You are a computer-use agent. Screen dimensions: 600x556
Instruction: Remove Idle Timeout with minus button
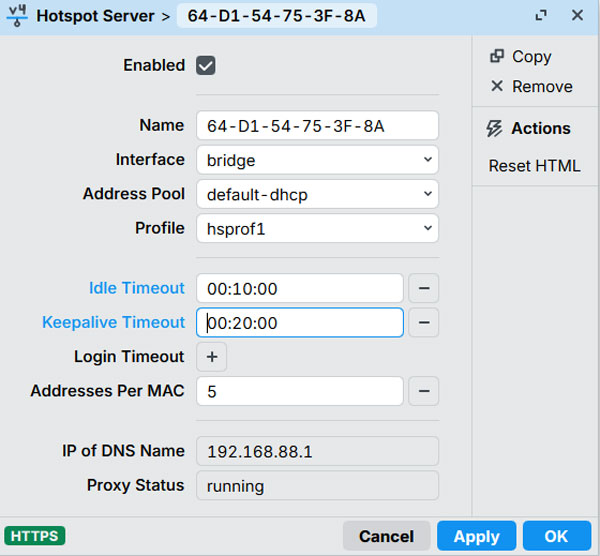click(424, 289)
